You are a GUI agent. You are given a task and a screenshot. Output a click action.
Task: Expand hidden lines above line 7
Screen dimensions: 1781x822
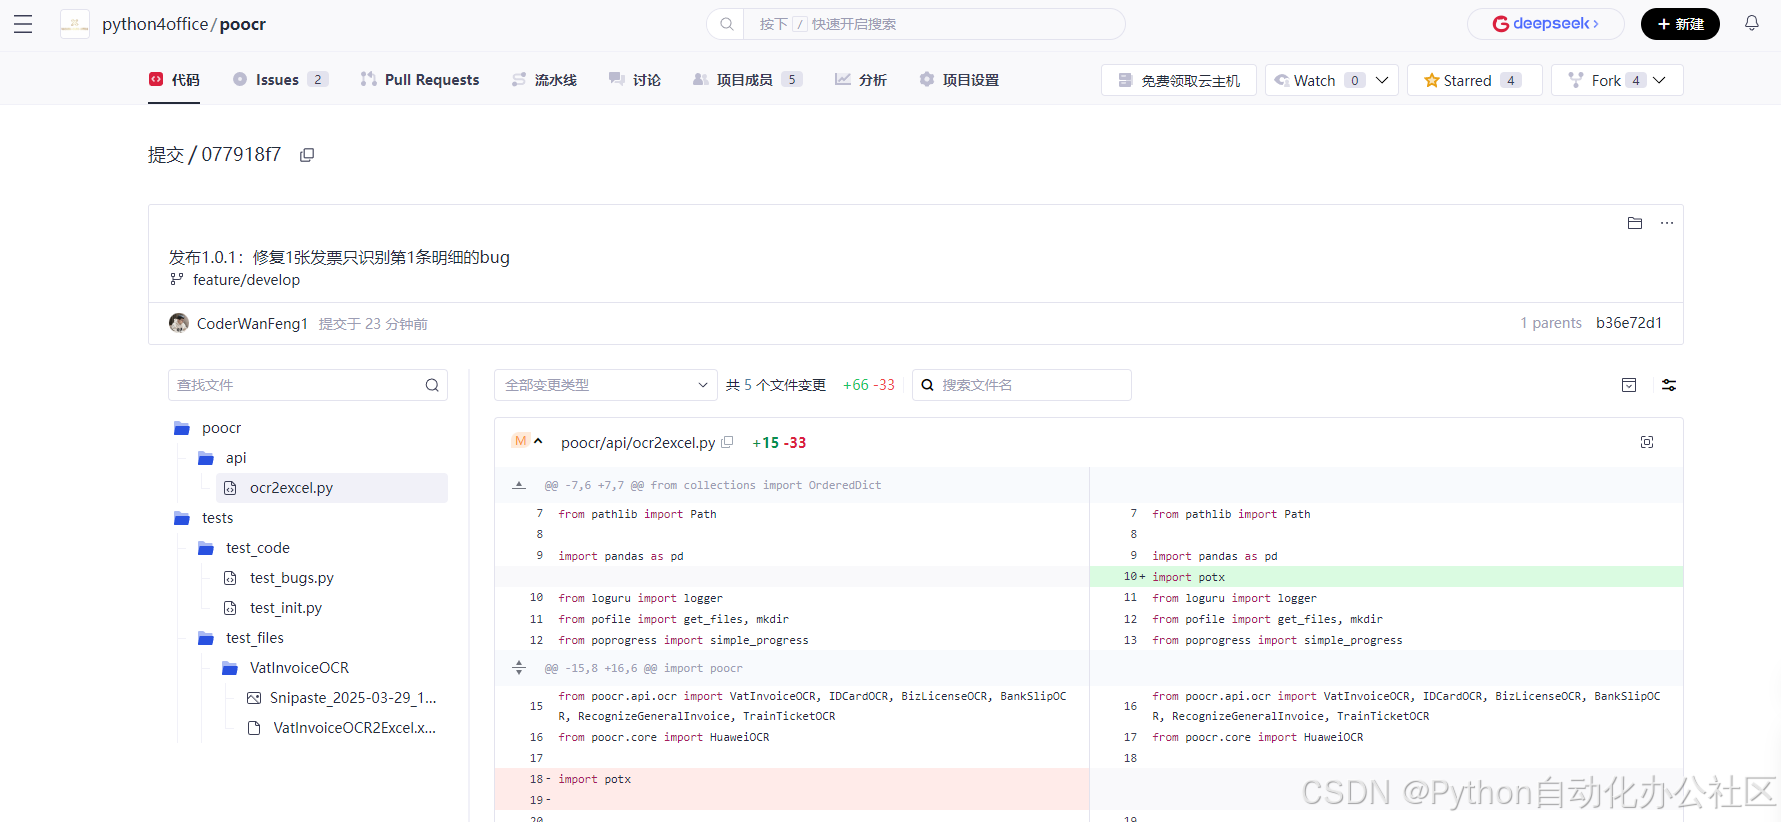coord(519,485)
